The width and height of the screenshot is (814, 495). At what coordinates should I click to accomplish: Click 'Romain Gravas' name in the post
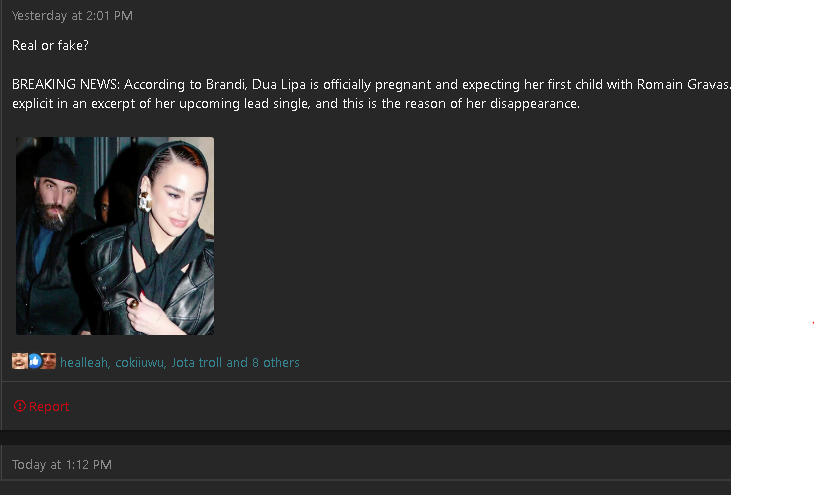pyautogui.click(x=683, y=84)
